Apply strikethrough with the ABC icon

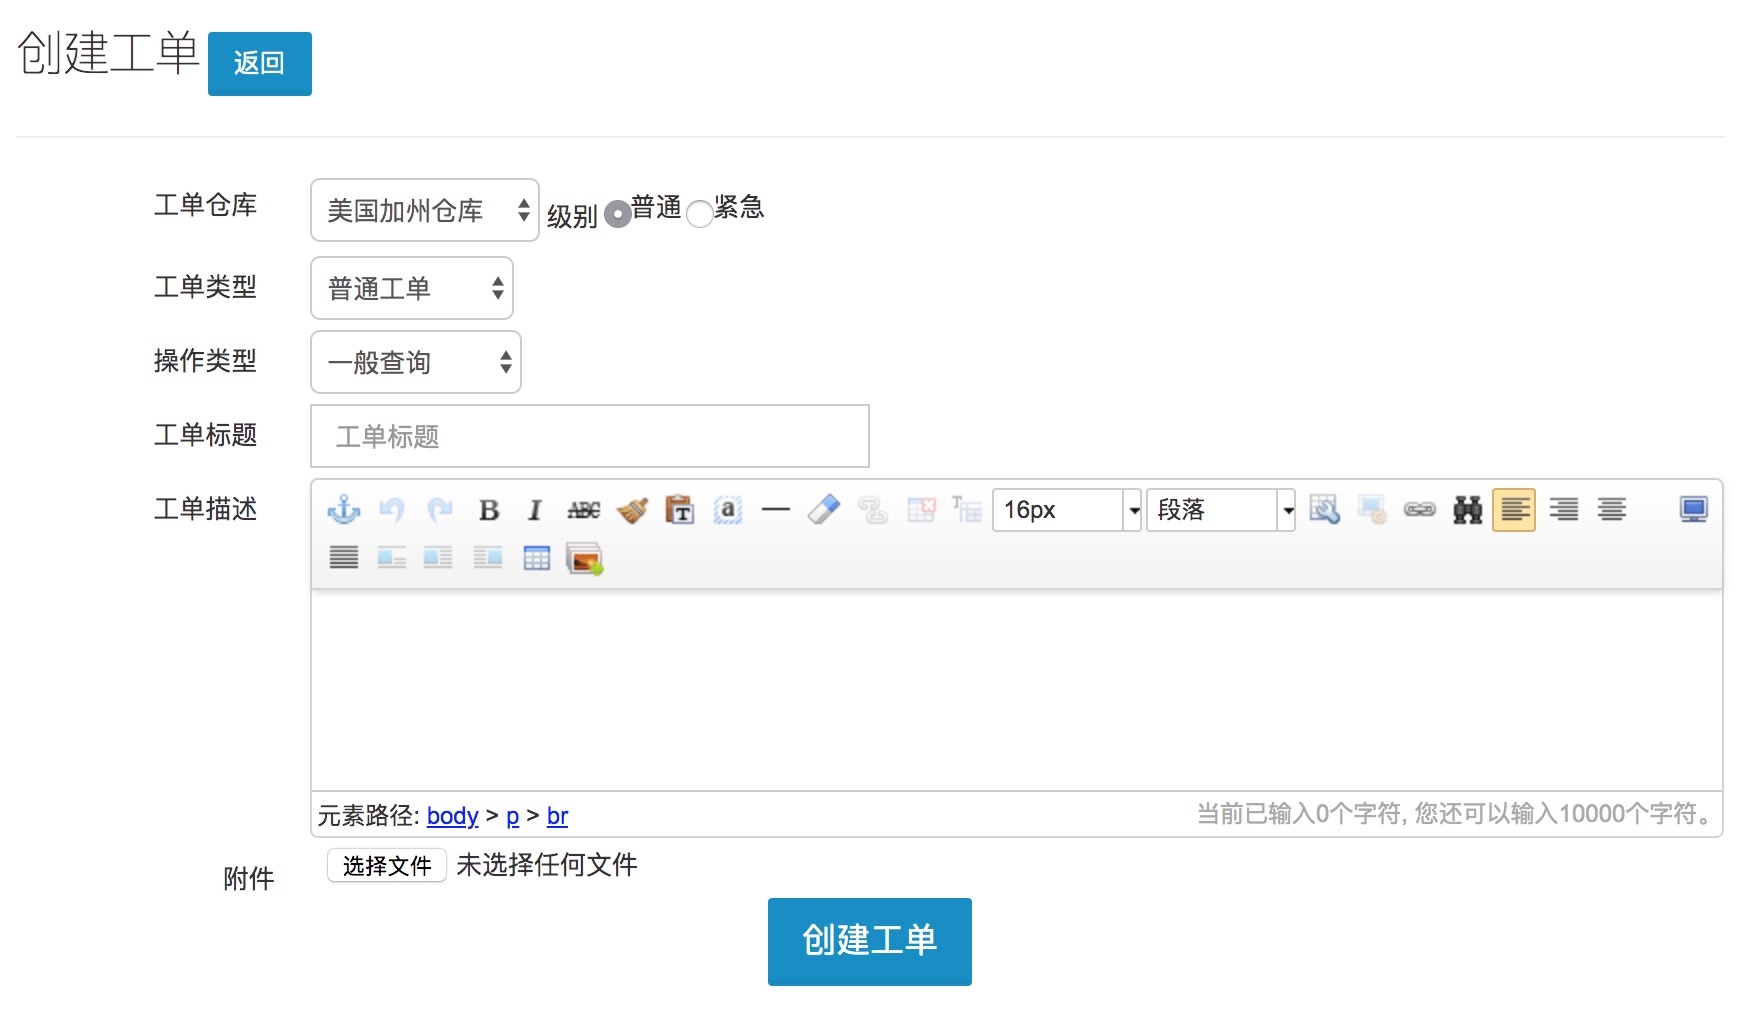pyautogui.click(x=583, y=510)
